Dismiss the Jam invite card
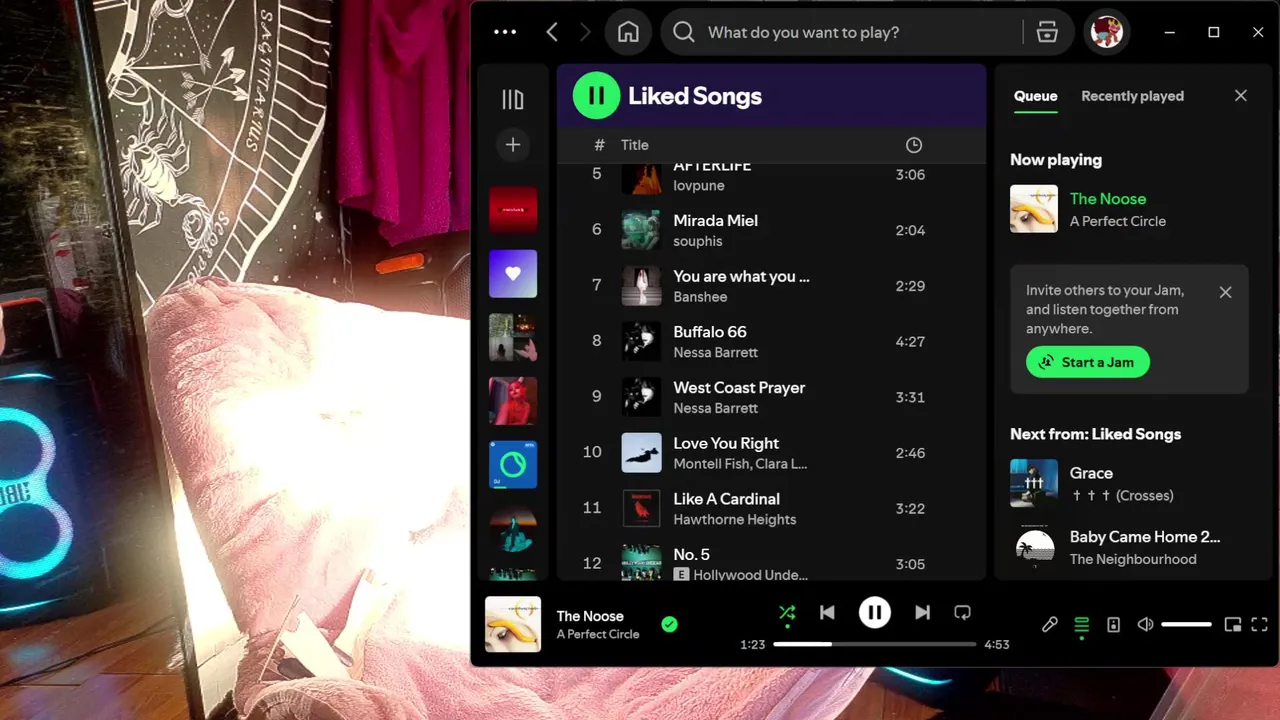Image resolution: width=1280 pixels, height=720 pixels. point(1226,292)
